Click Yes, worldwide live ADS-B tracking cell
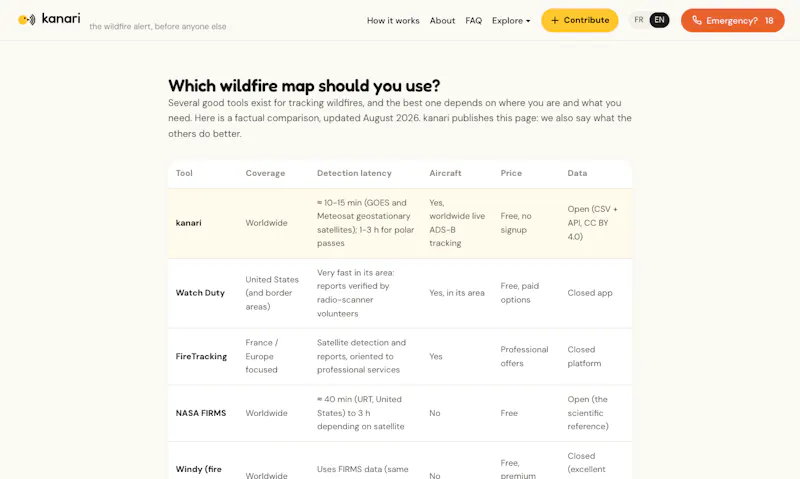800x479 pixels. pyautogui.click(x=457, y=223)
